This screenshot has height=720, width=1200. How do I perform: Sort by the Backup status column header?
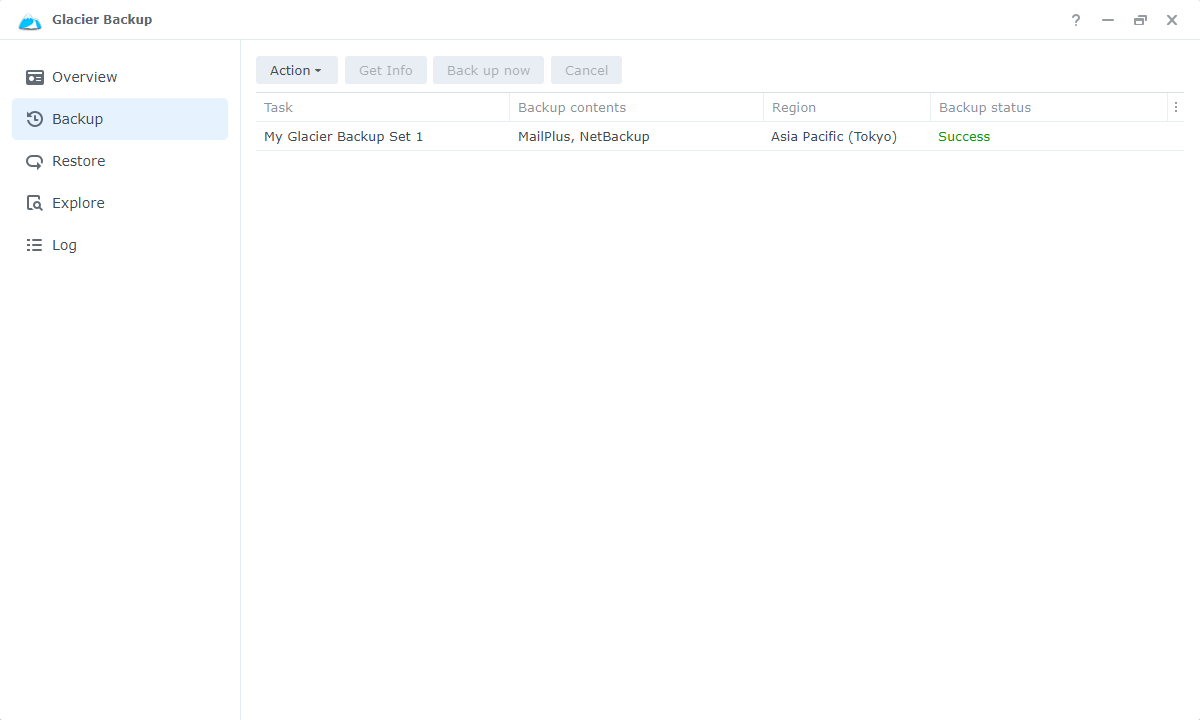pos(984,107)
